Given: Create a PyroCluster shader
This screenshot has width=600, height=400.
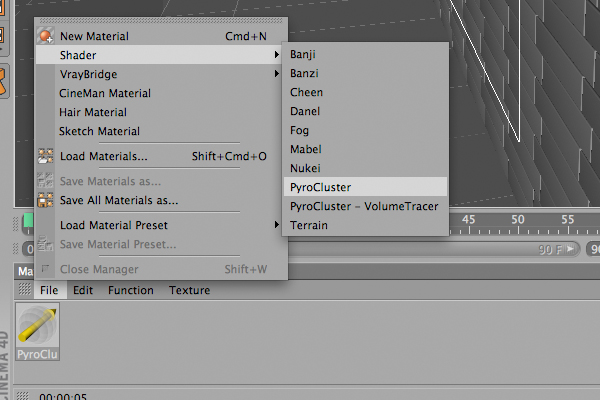Looking at the screenshot, I should (365, 187).
